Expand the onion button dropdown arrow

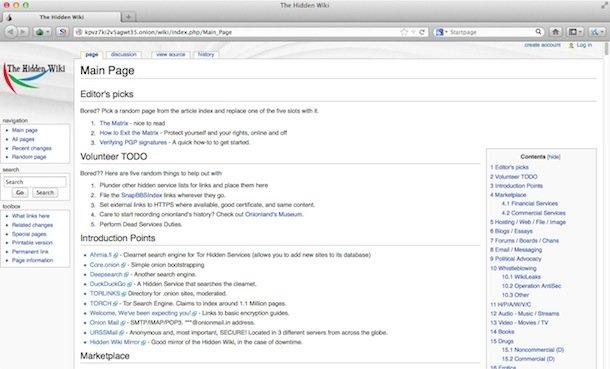(x=48, y=32)
